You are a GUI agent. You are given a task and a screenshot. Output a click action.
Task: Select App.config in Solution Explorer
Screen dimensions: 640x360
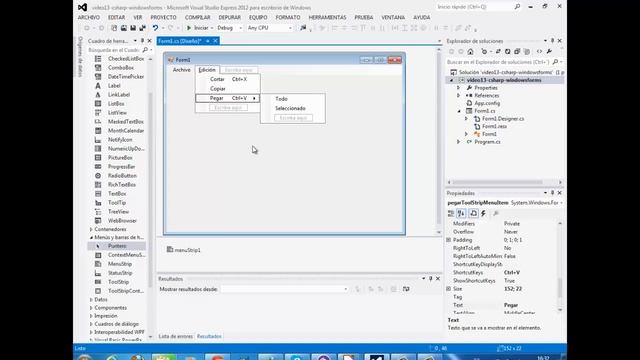point(487,103)
